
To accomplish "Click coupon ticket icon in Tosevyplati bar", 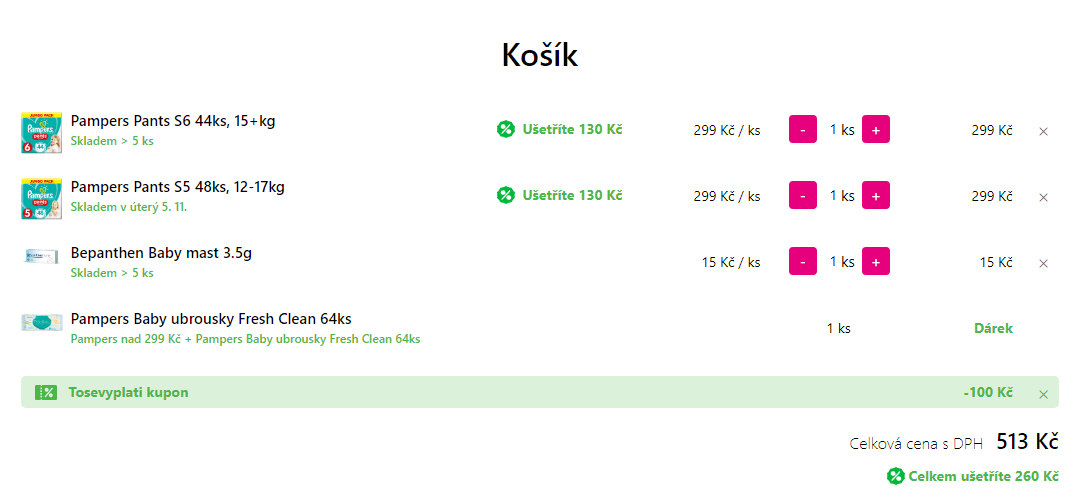I will point(46,392).
